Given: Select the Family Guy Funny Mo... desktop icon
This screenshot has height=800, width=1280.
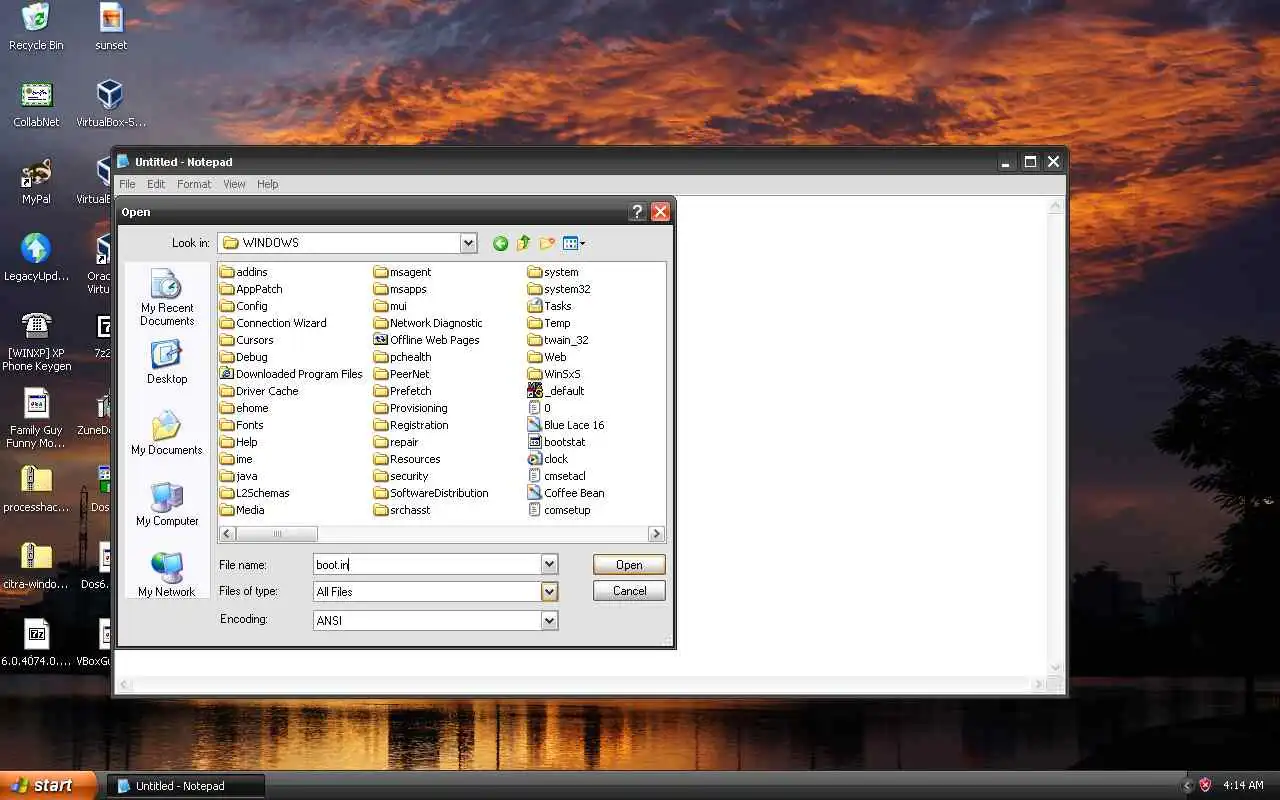Looking at the screenshot, I should coord(36,418).
